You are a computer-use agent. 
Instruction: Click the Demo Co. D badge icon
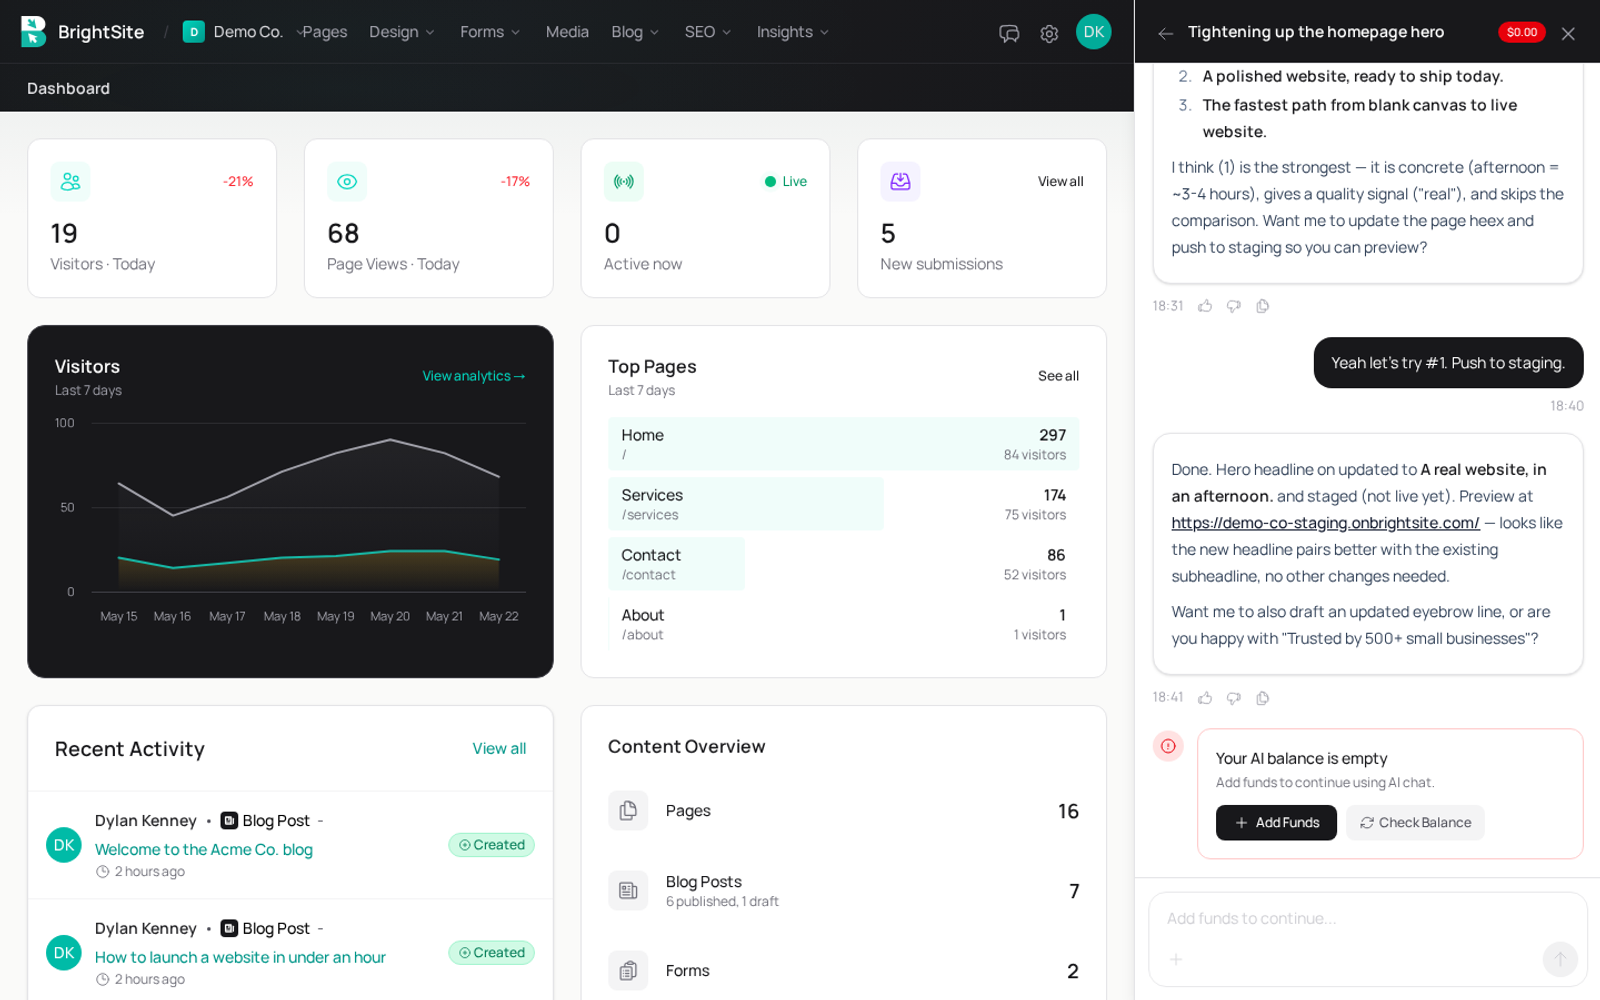coord(194,32)
